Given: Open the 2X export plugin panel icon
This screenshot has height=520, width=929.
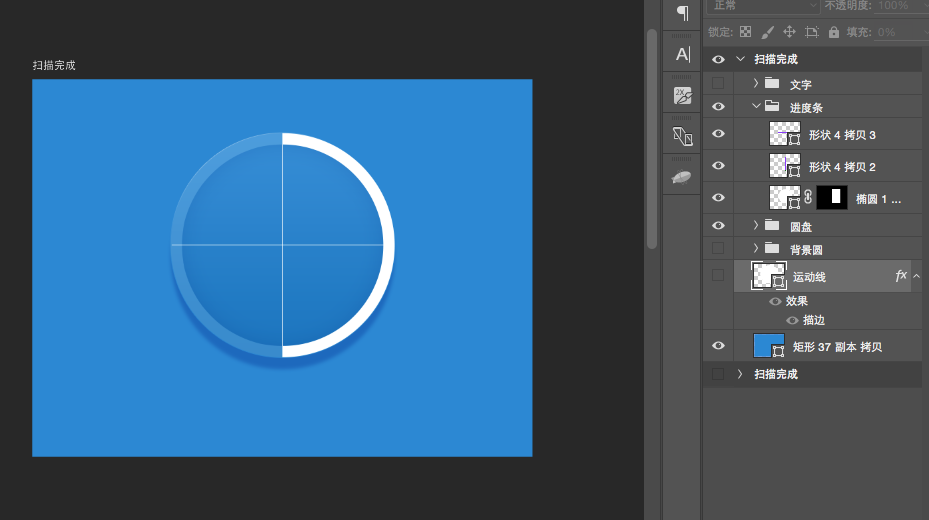Looking at the screenshot, I should [683, 95].
